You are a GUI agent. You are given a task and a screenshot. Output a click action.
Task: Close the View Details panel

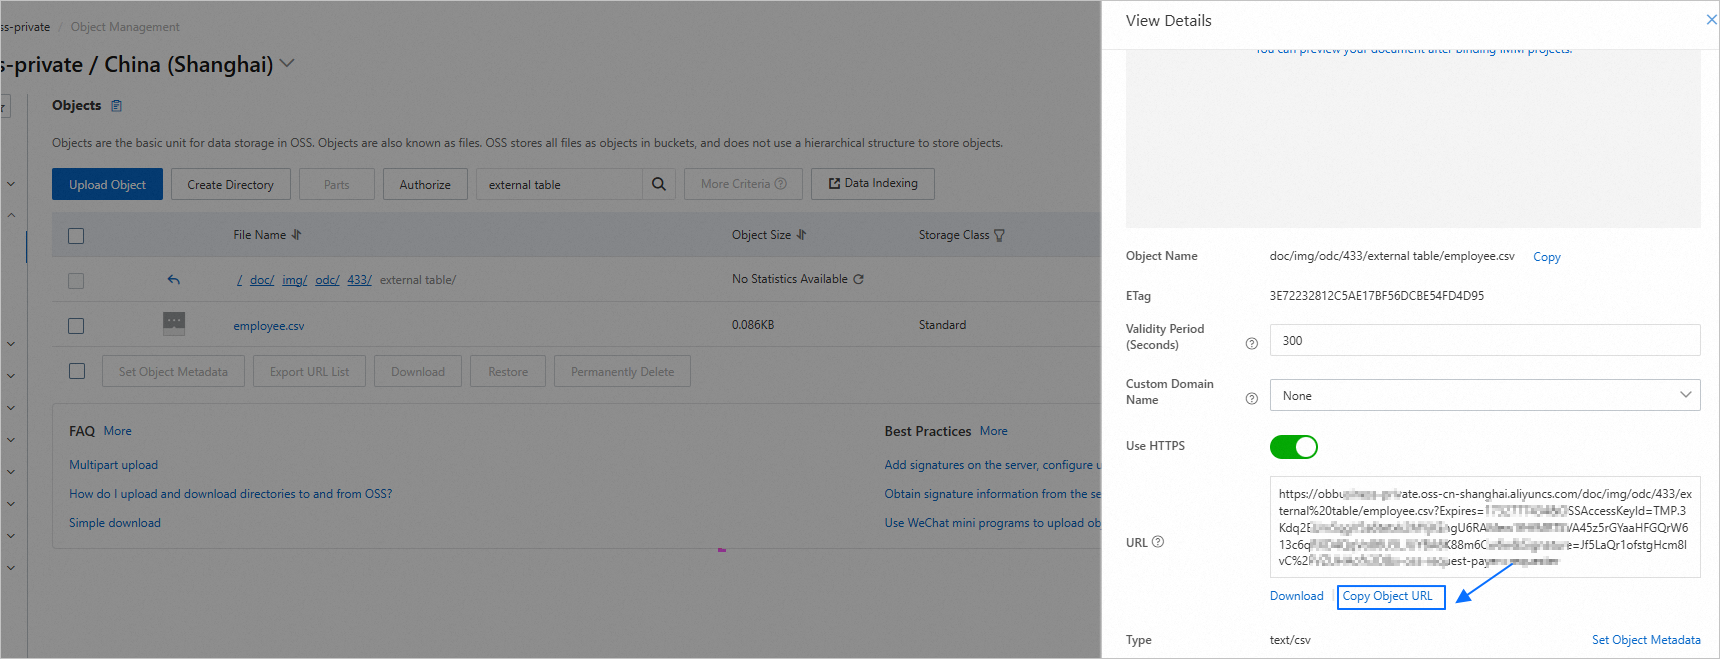1710,20
